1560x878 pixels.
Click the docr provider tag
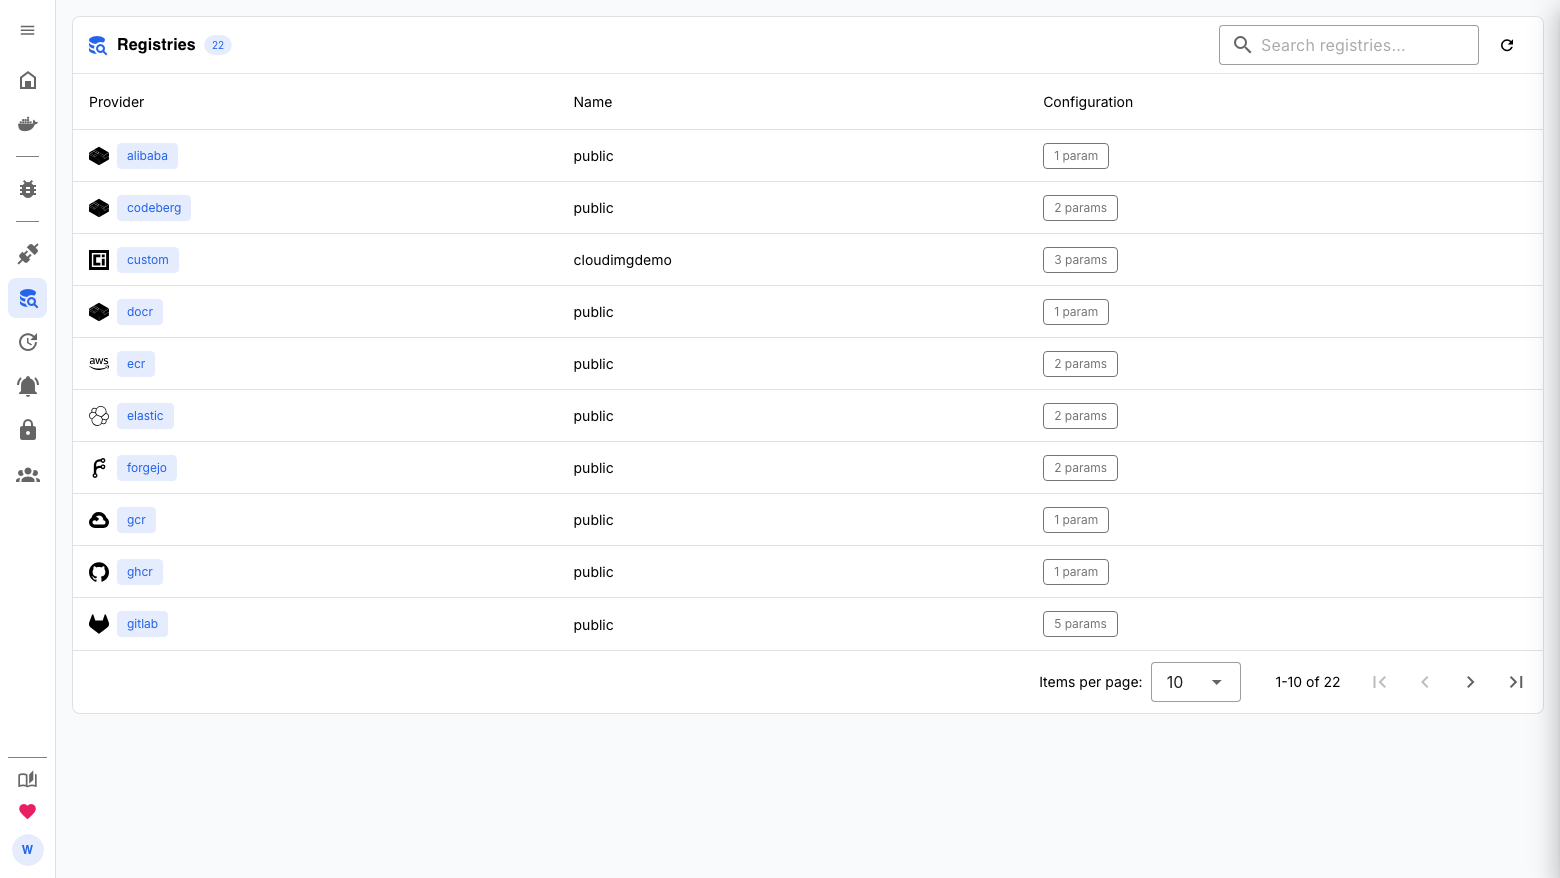pyautogui.click(x=140, y=312)
